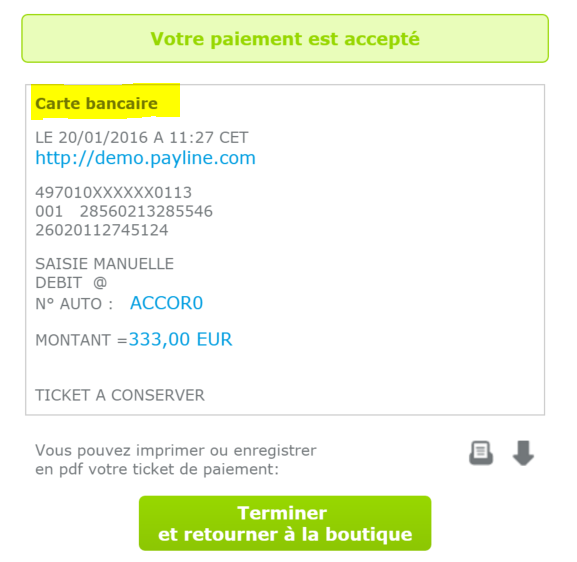Click the 001 code on the ticket
The width and height of the screenshot is (577, 562).
[49, 211]
